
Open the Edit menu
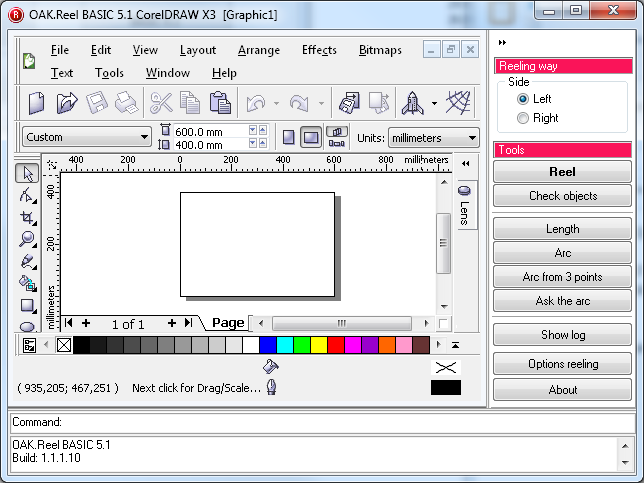(x=101, y=50)
